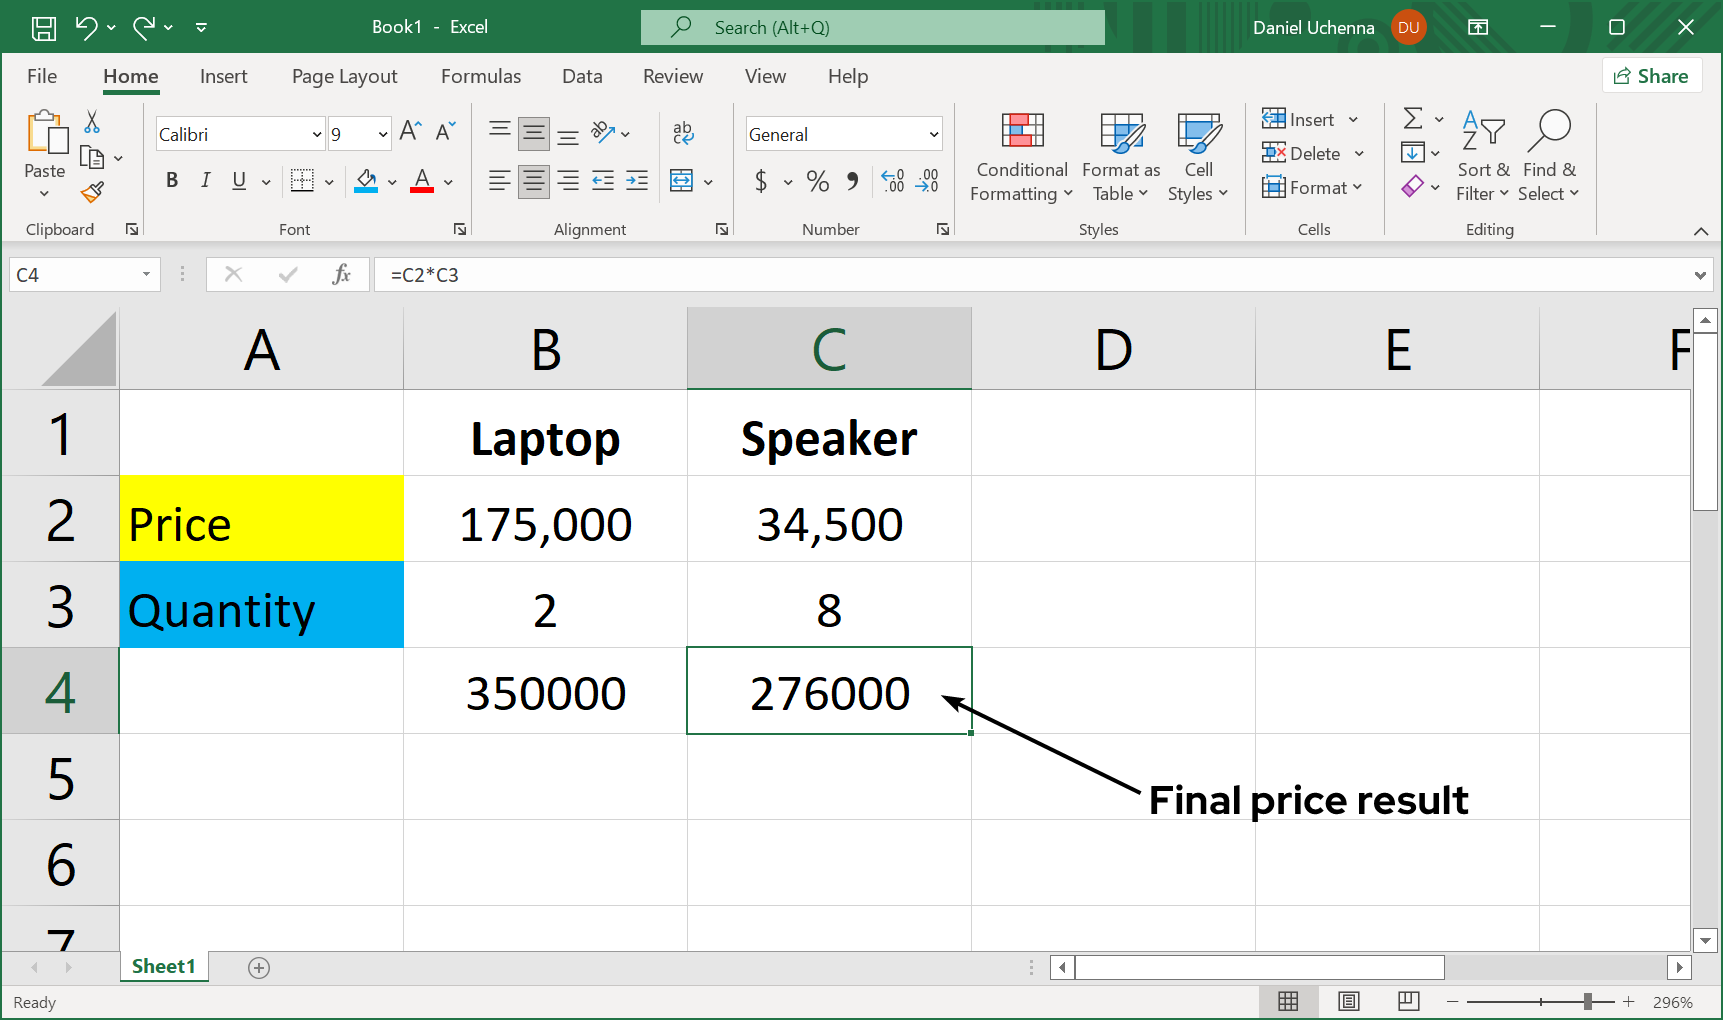Switch to Page Layout view in status bar
The width and height of the screenshot is (1723, 1020).
pyautogui.click(x=1348, y=1001)
